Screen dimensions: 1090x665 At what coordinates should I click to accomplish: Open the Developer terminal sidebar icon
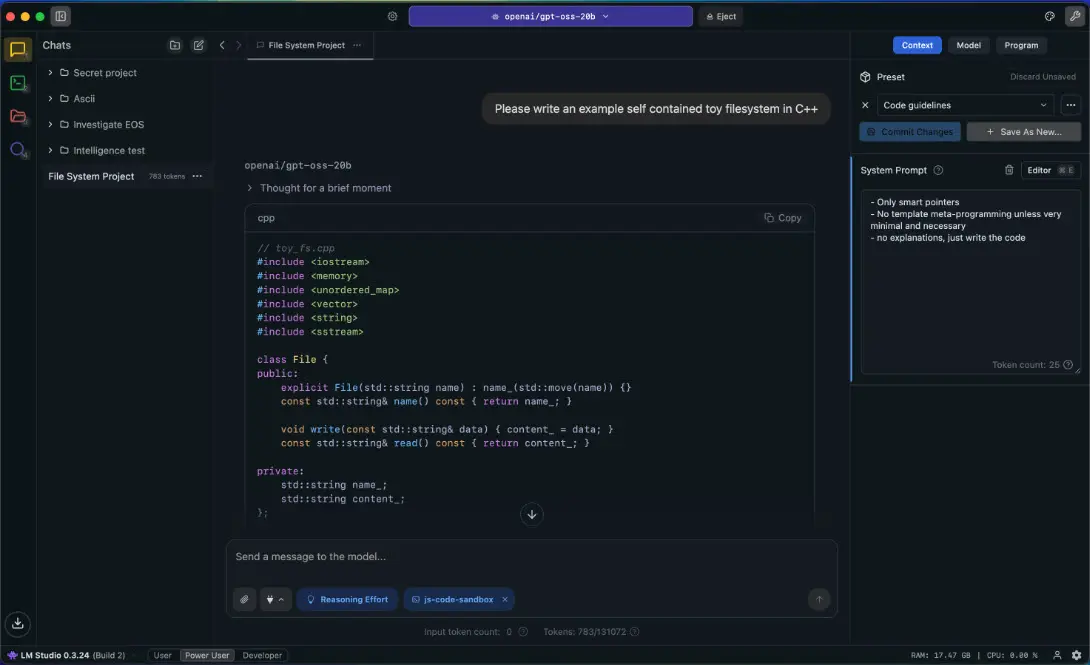[18, 83]
